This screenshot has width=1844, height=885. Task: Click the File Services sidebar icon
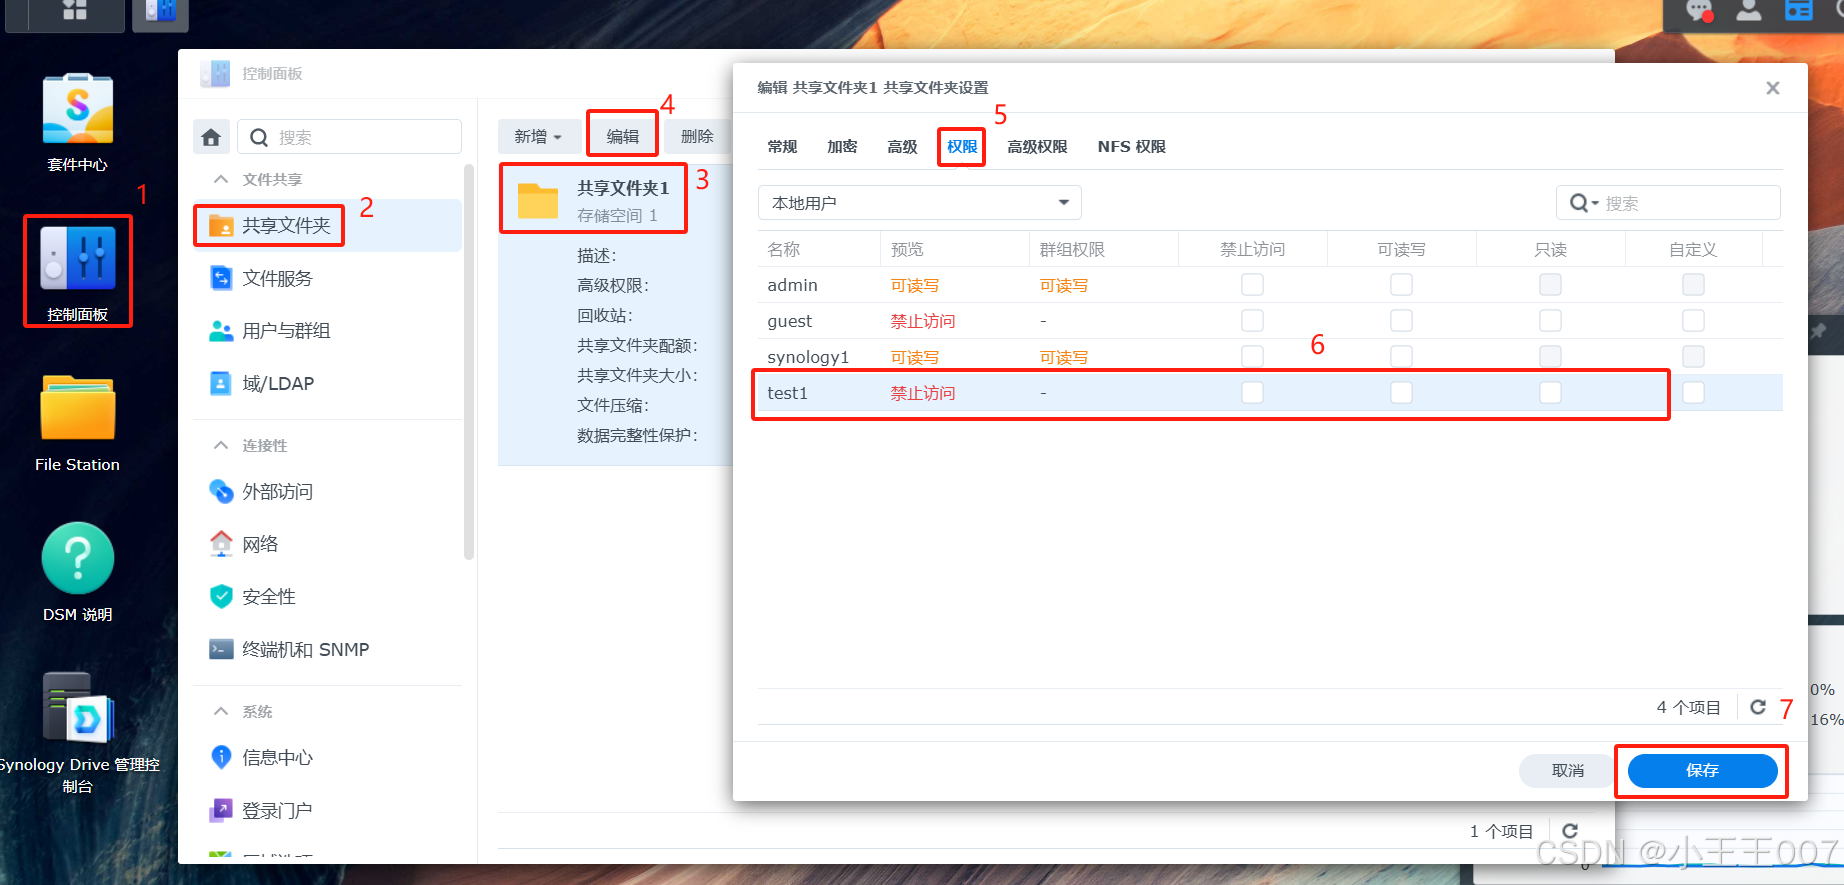(221, 278)
